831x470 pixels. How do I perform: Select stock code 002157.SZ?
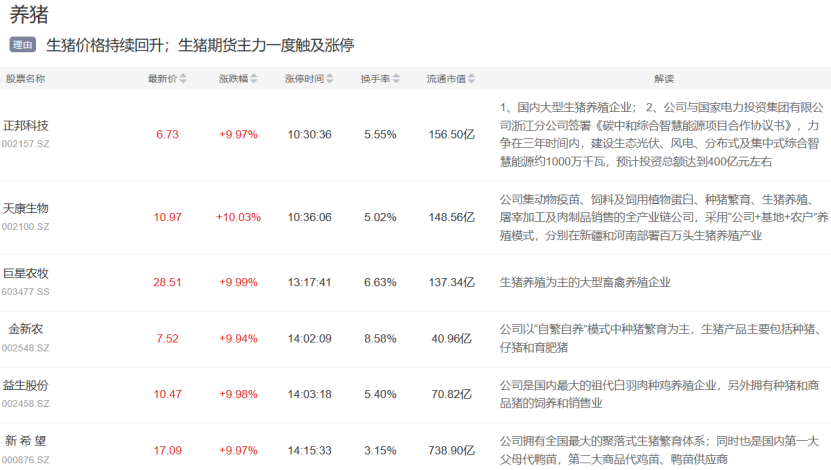click(25, 144)
